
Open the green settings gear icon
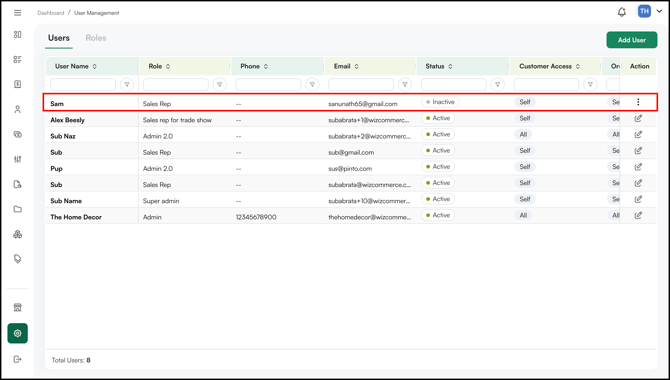coord(18,333)
